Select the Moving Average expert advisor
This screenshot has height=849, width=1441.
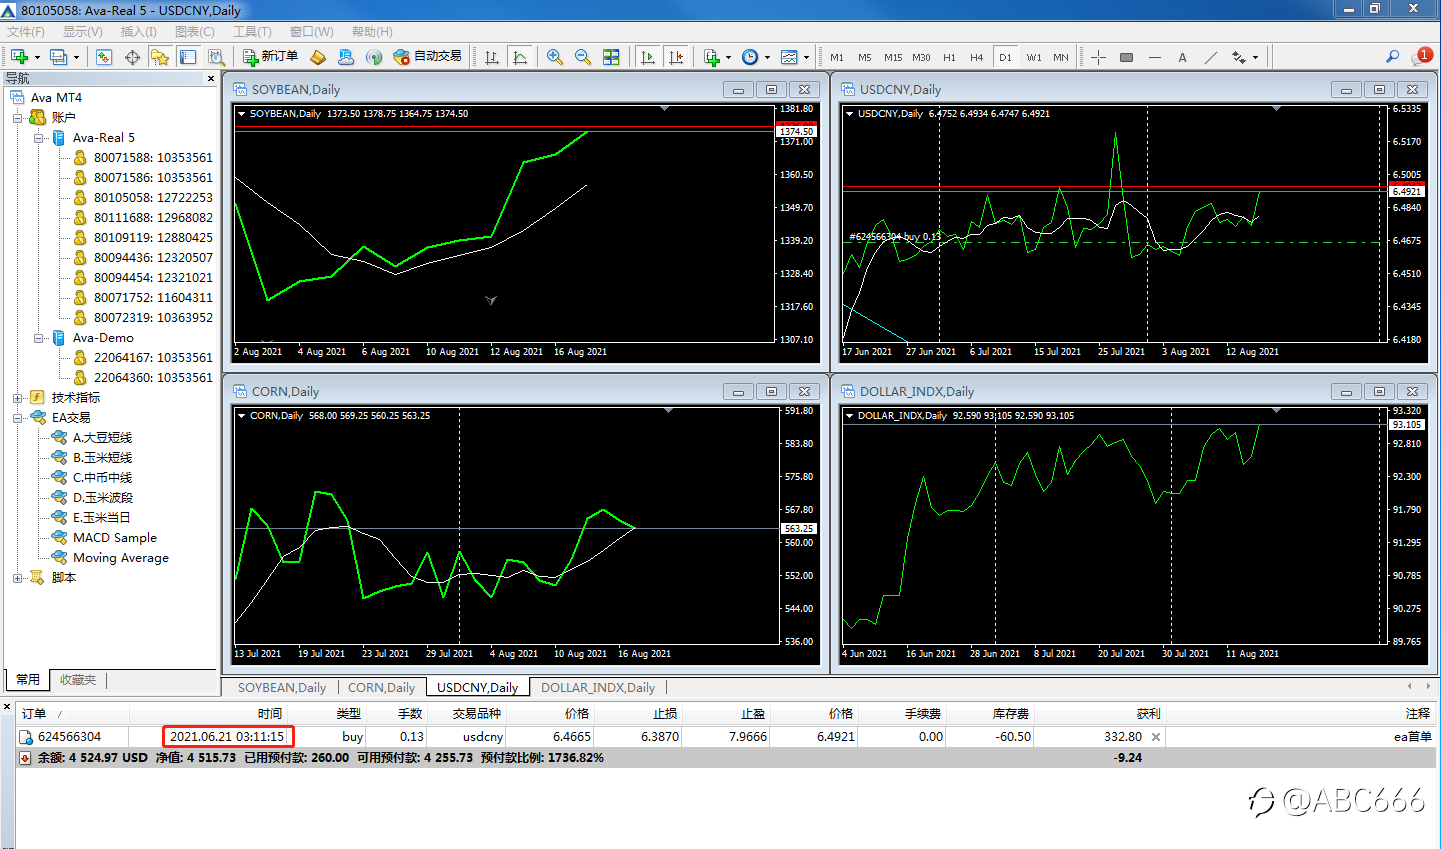tap(120, 558)
